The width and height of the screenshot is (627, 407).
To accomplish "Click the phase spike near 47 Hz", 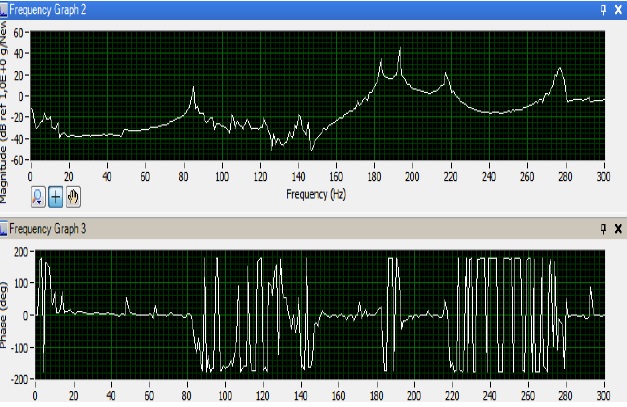I will (126, 298).
